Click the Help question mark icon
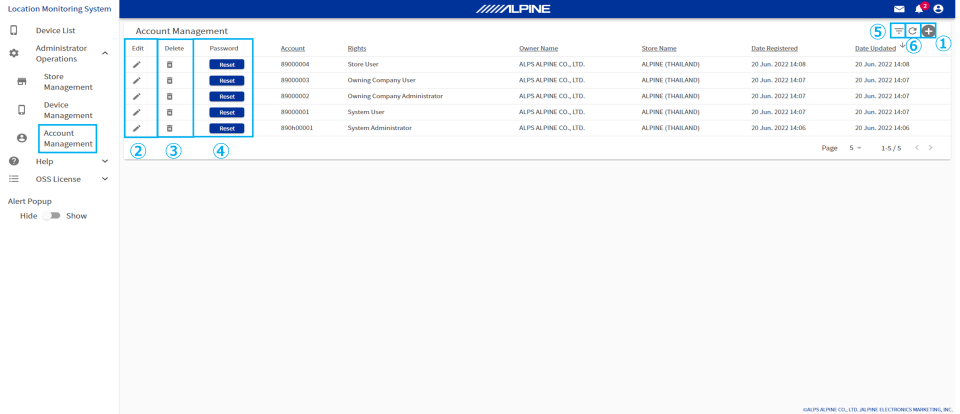This screenshot has width=960, height=414. click(13, 161)
